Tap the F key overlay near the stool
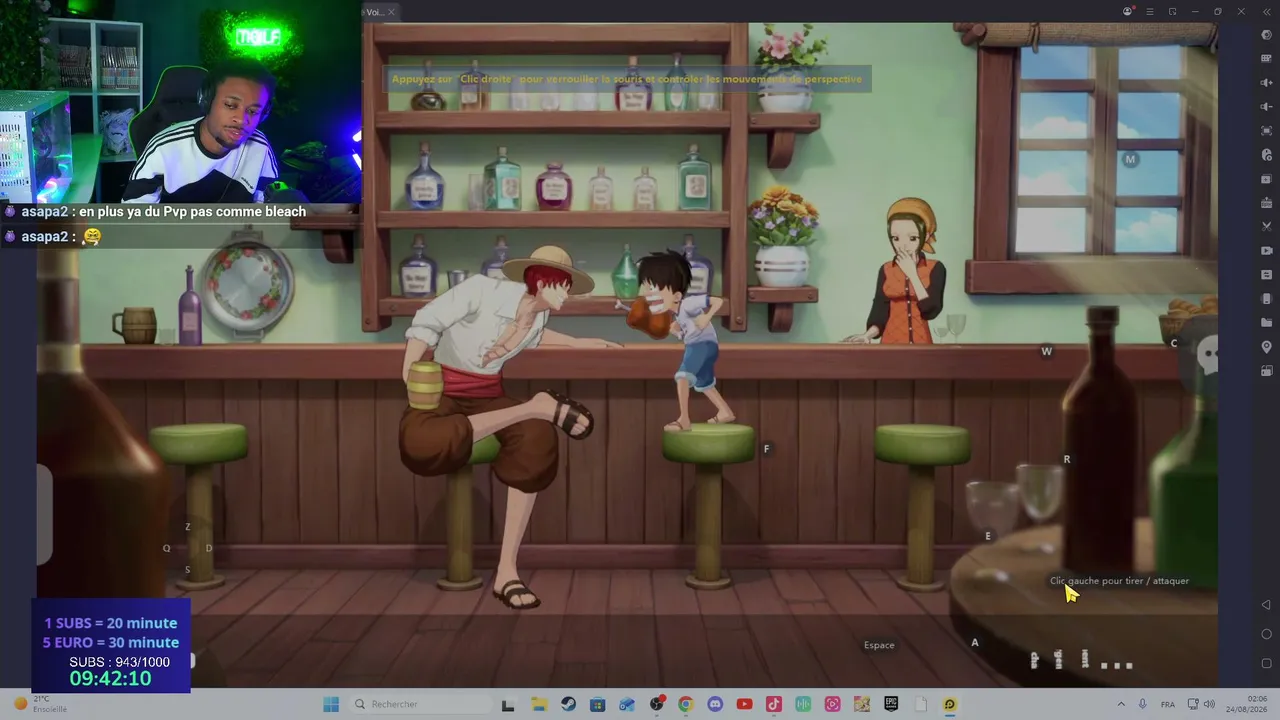The height and width of the screenshot is (720, 1280). pos(767,449)
